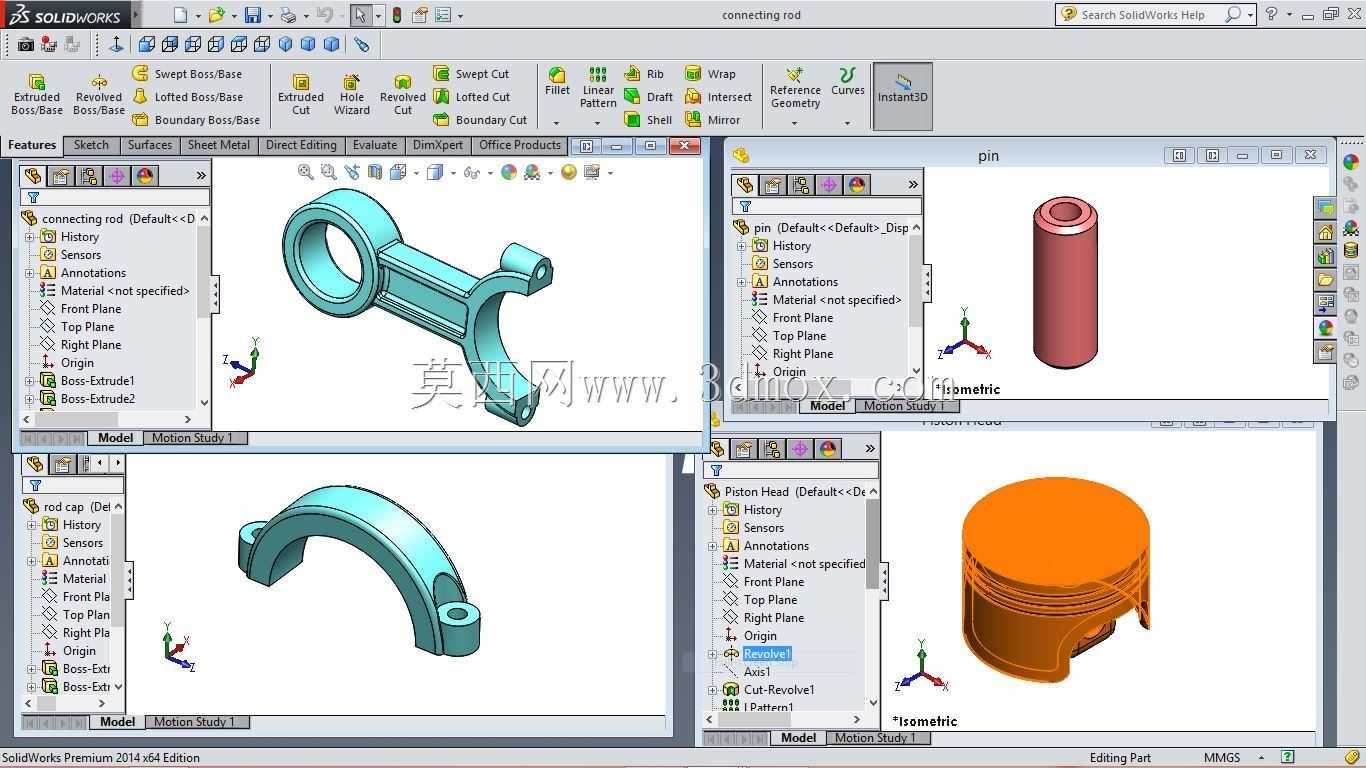Open DisplayManager tab in pin window panel
Viewport: 1366px width, 768px height.
(x=857, y=185)
